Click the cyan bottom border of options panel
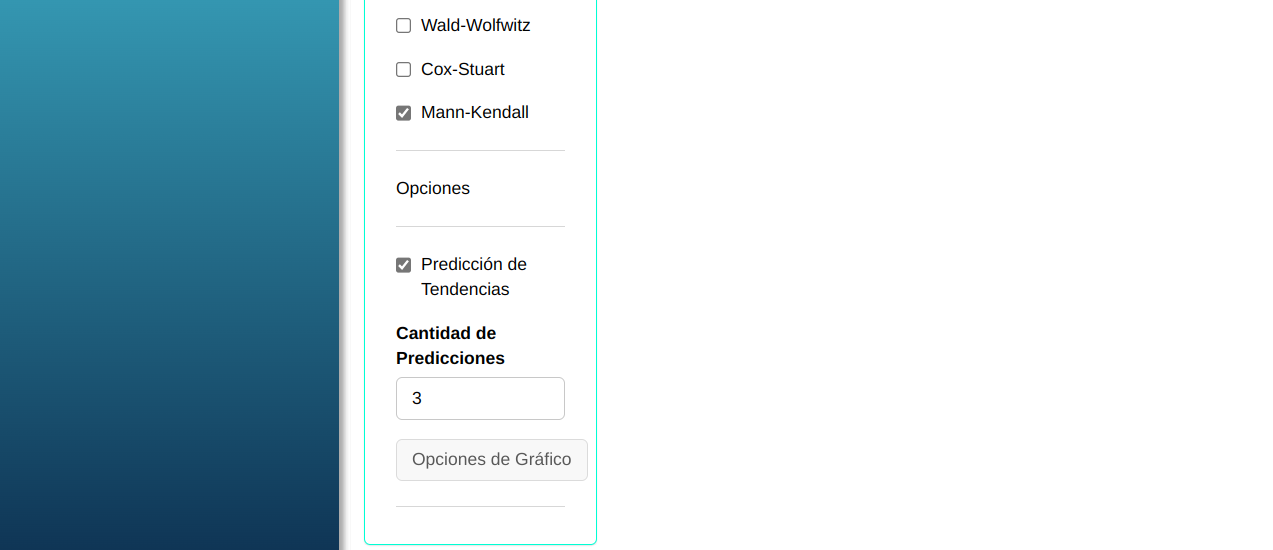1273x550 pixels. 480,544
